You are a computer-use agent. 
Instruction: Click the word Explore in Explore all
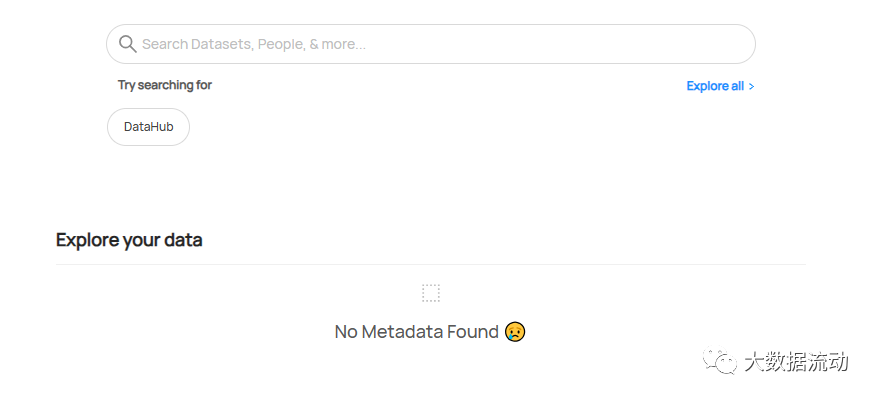tap(707, 86)
